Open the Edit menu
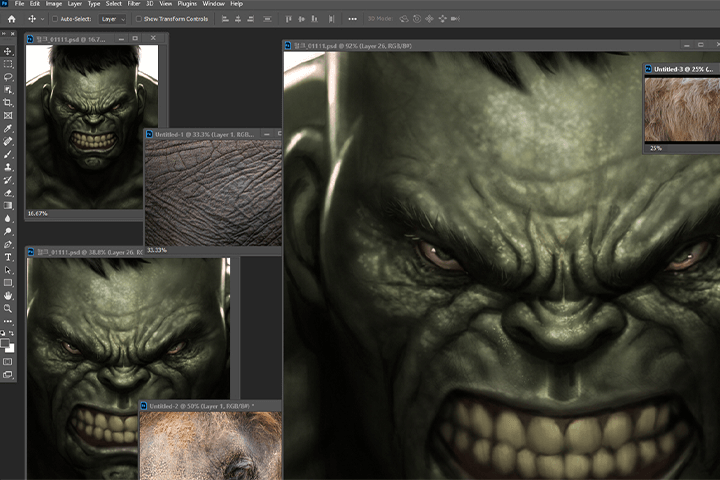This screenshot has width=720, height=480. [x=35, y=4]
